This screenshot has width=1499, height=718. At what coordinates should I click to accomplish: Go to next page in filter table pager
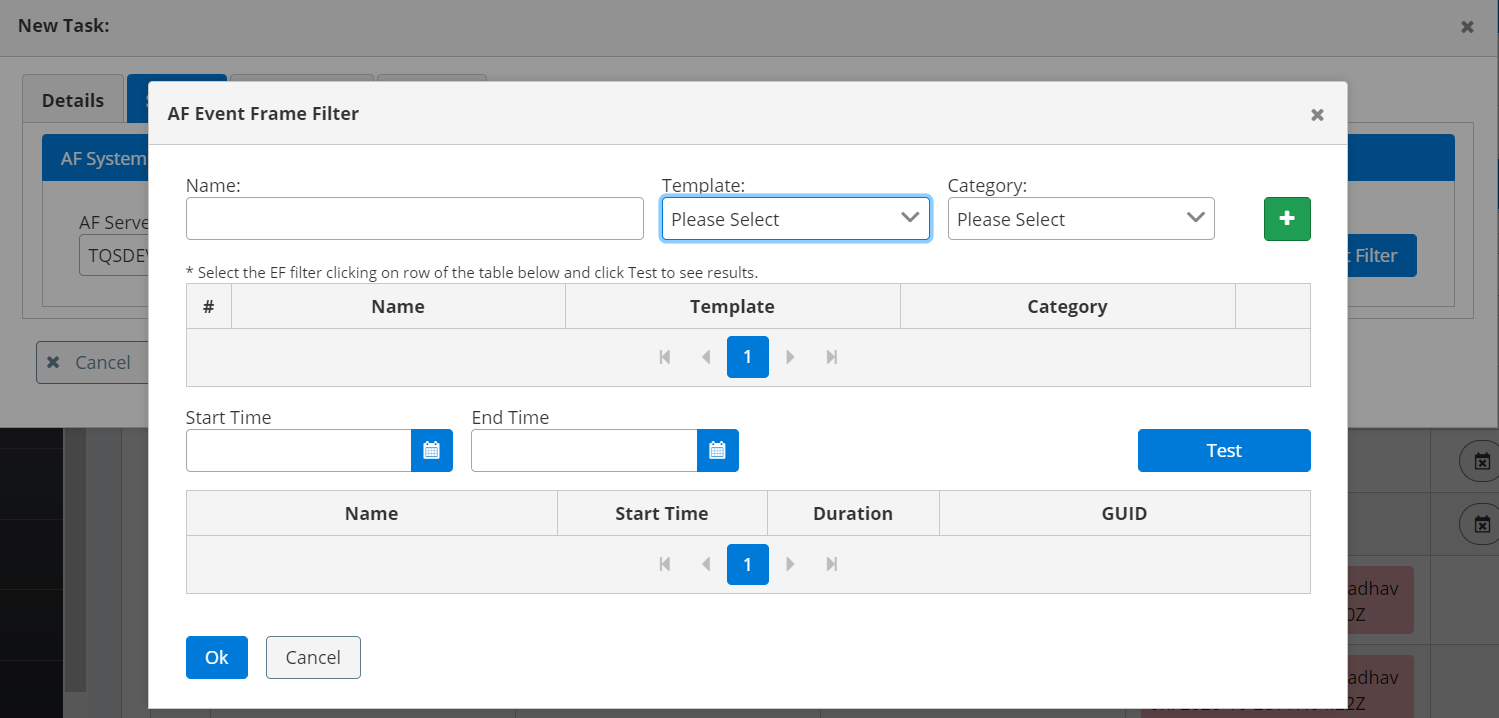[x=790, y=357]
